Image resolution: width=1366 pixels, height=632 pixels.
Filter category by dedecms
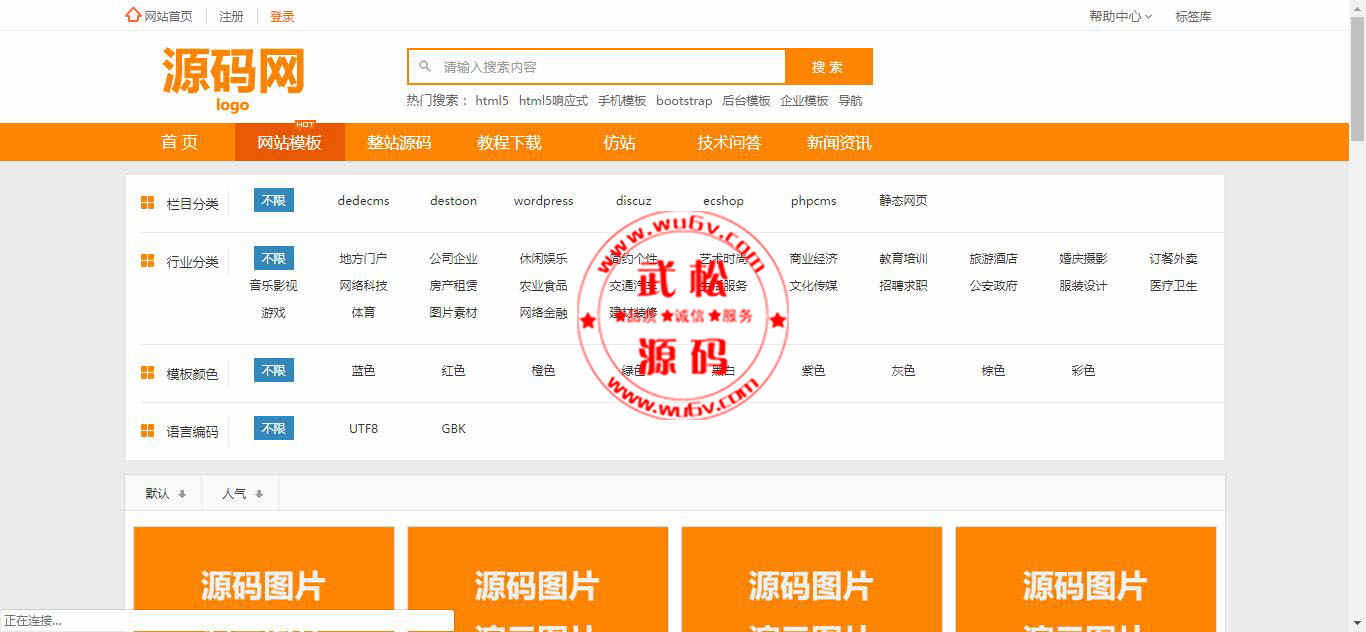tap(363, 201)
